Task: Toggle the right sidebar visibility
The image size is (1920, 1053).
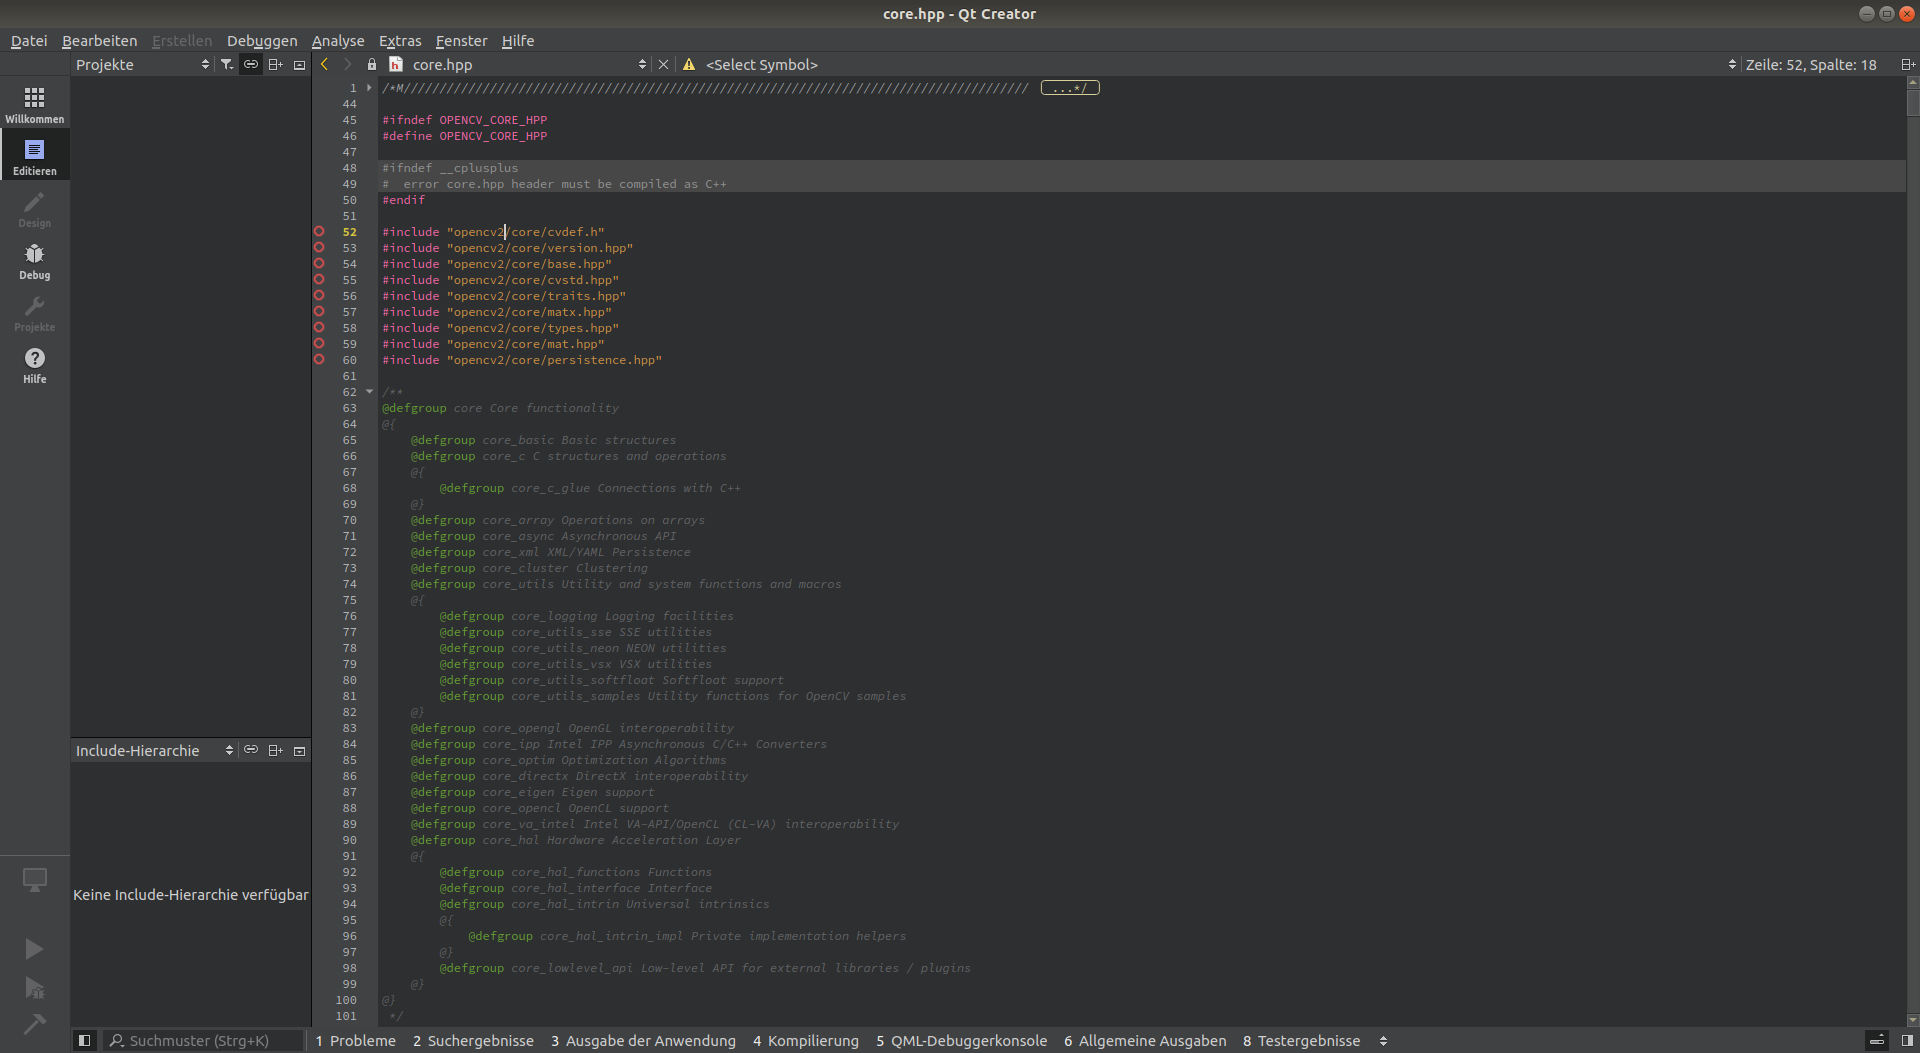Action: pyautogui.click(x=1907, y=1040)
